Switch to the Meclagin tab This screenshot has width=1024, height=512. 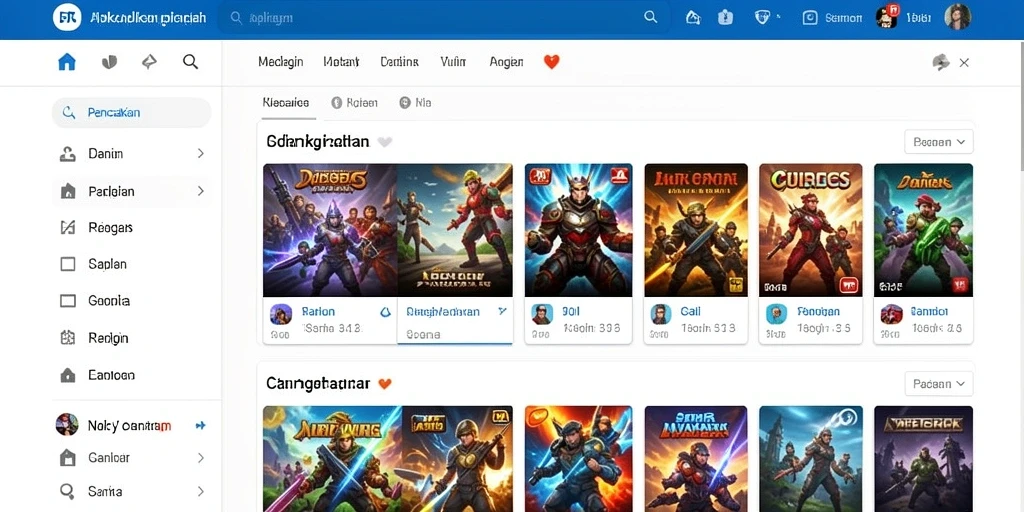(x=281, y=62)
